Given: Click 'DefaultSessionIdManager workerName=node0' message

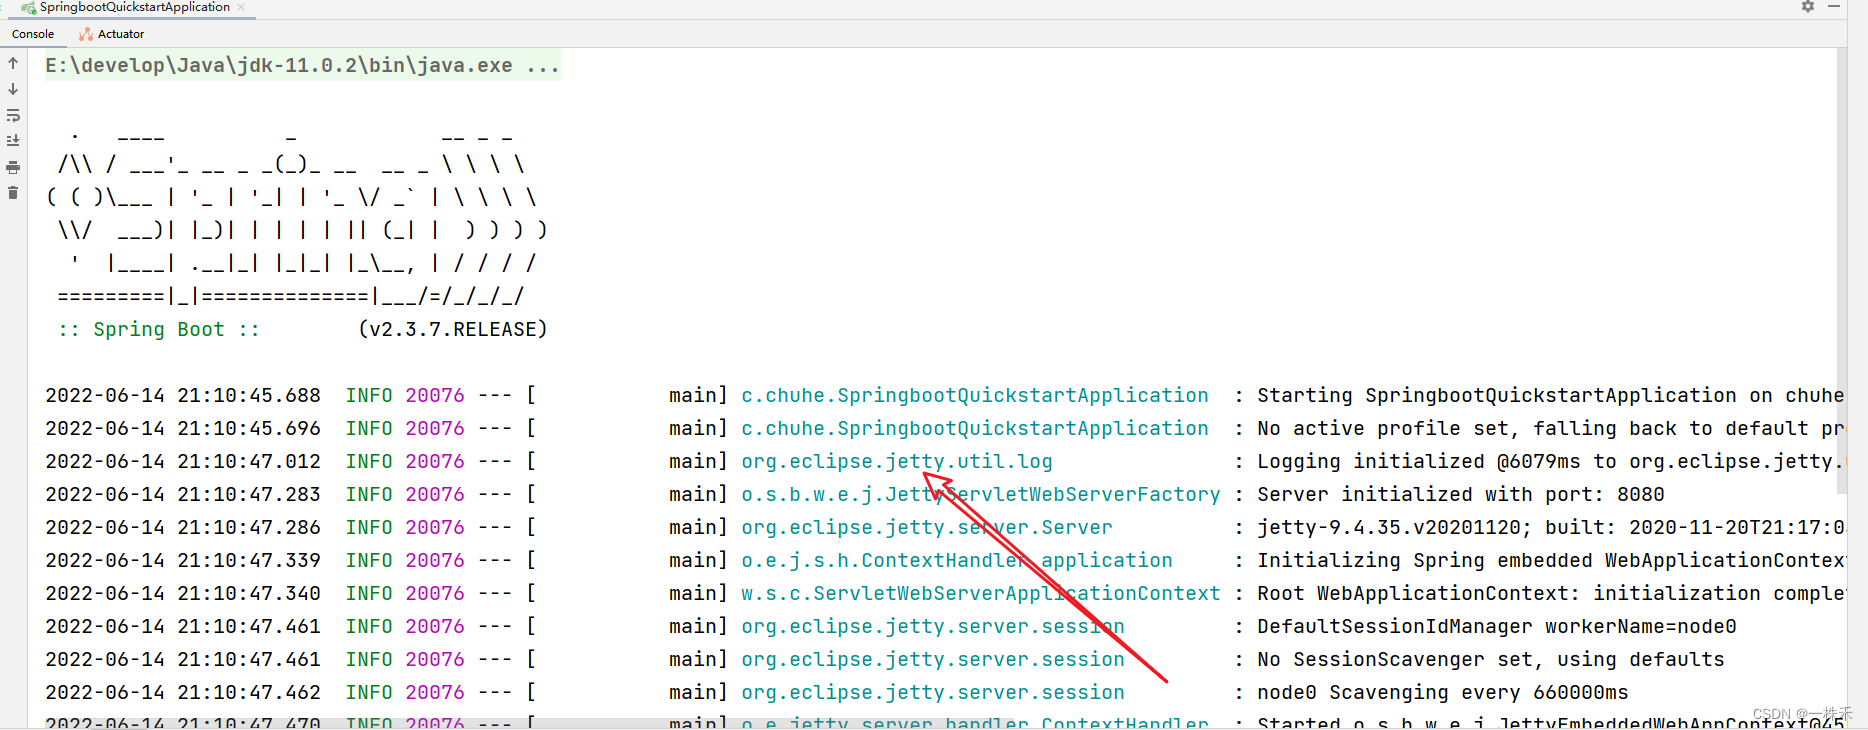Looking at the screenshot, I should click(1497, 626).
